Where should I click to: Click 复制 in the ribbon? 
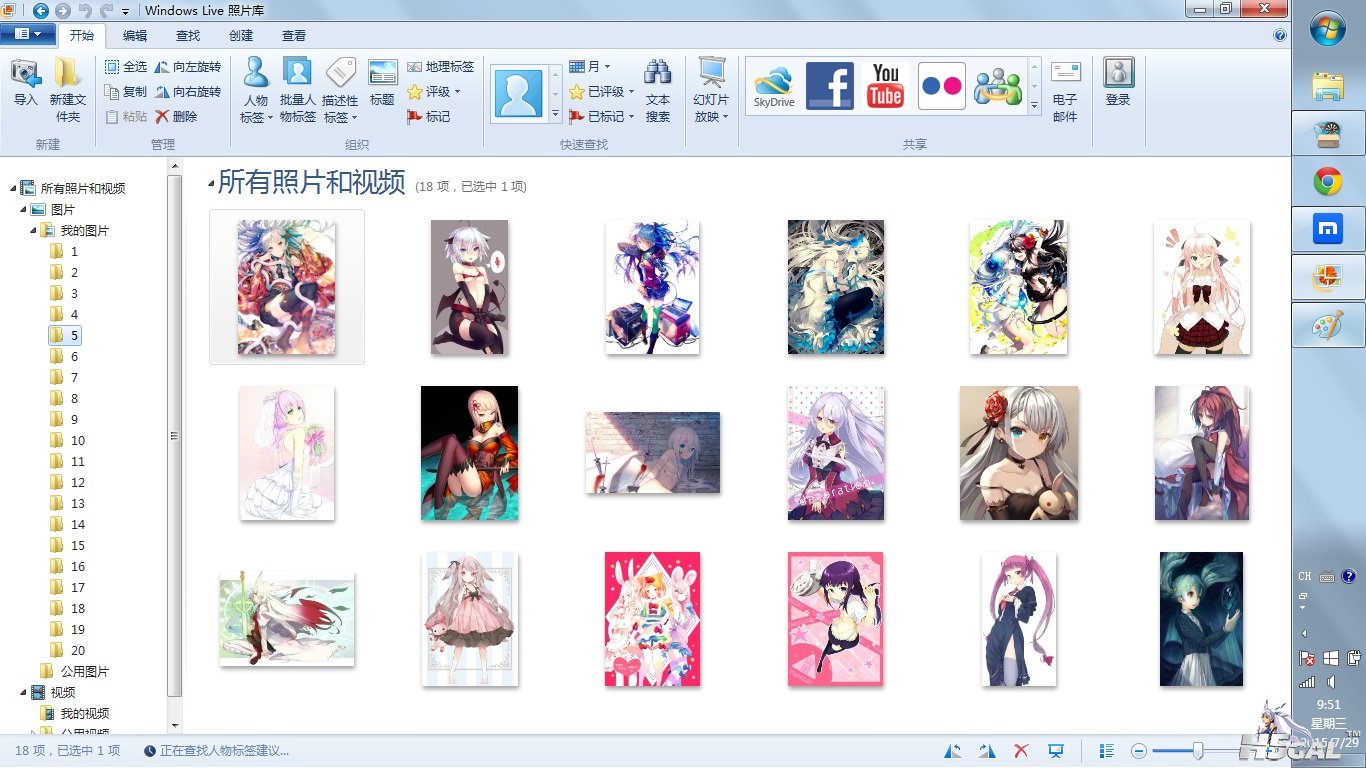[126, 92]
